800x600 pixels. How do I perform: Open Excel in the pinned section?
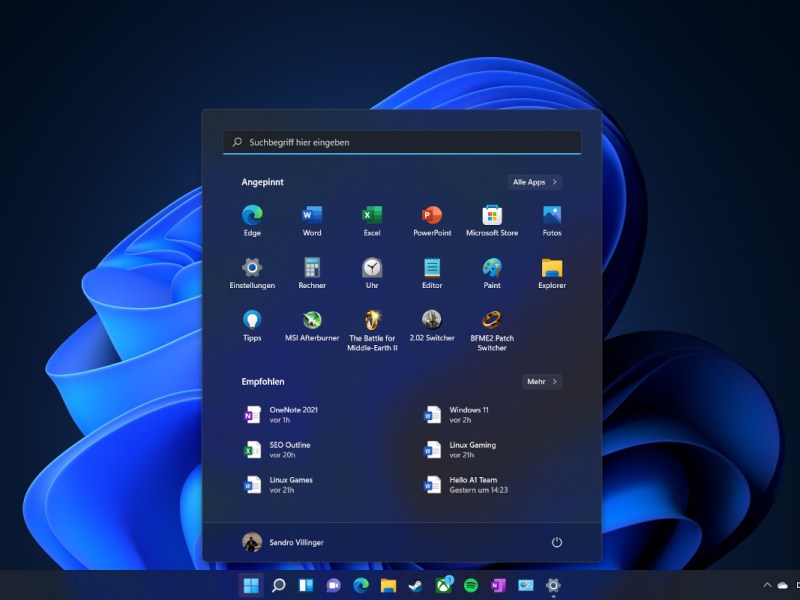coord(372,220)
